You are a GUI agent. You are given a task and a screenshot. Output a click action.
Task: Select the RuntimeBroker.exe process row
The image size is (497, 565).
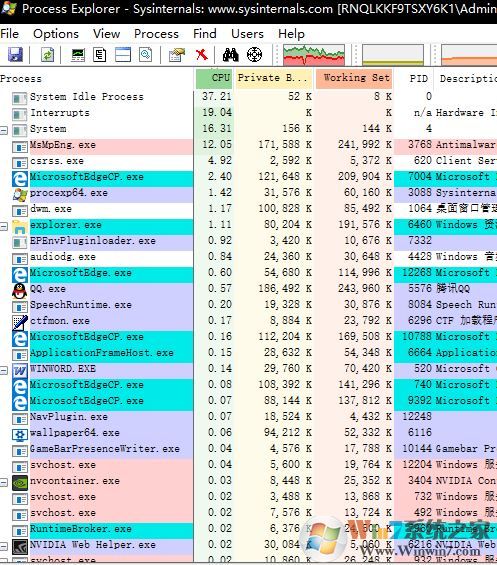[248, 529]
